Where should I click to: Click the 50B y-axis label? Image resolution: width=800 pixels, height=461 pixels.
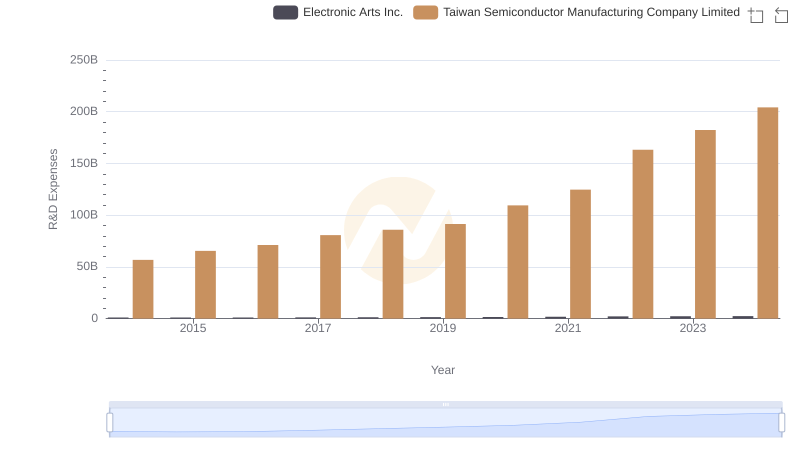coord(87,266)
